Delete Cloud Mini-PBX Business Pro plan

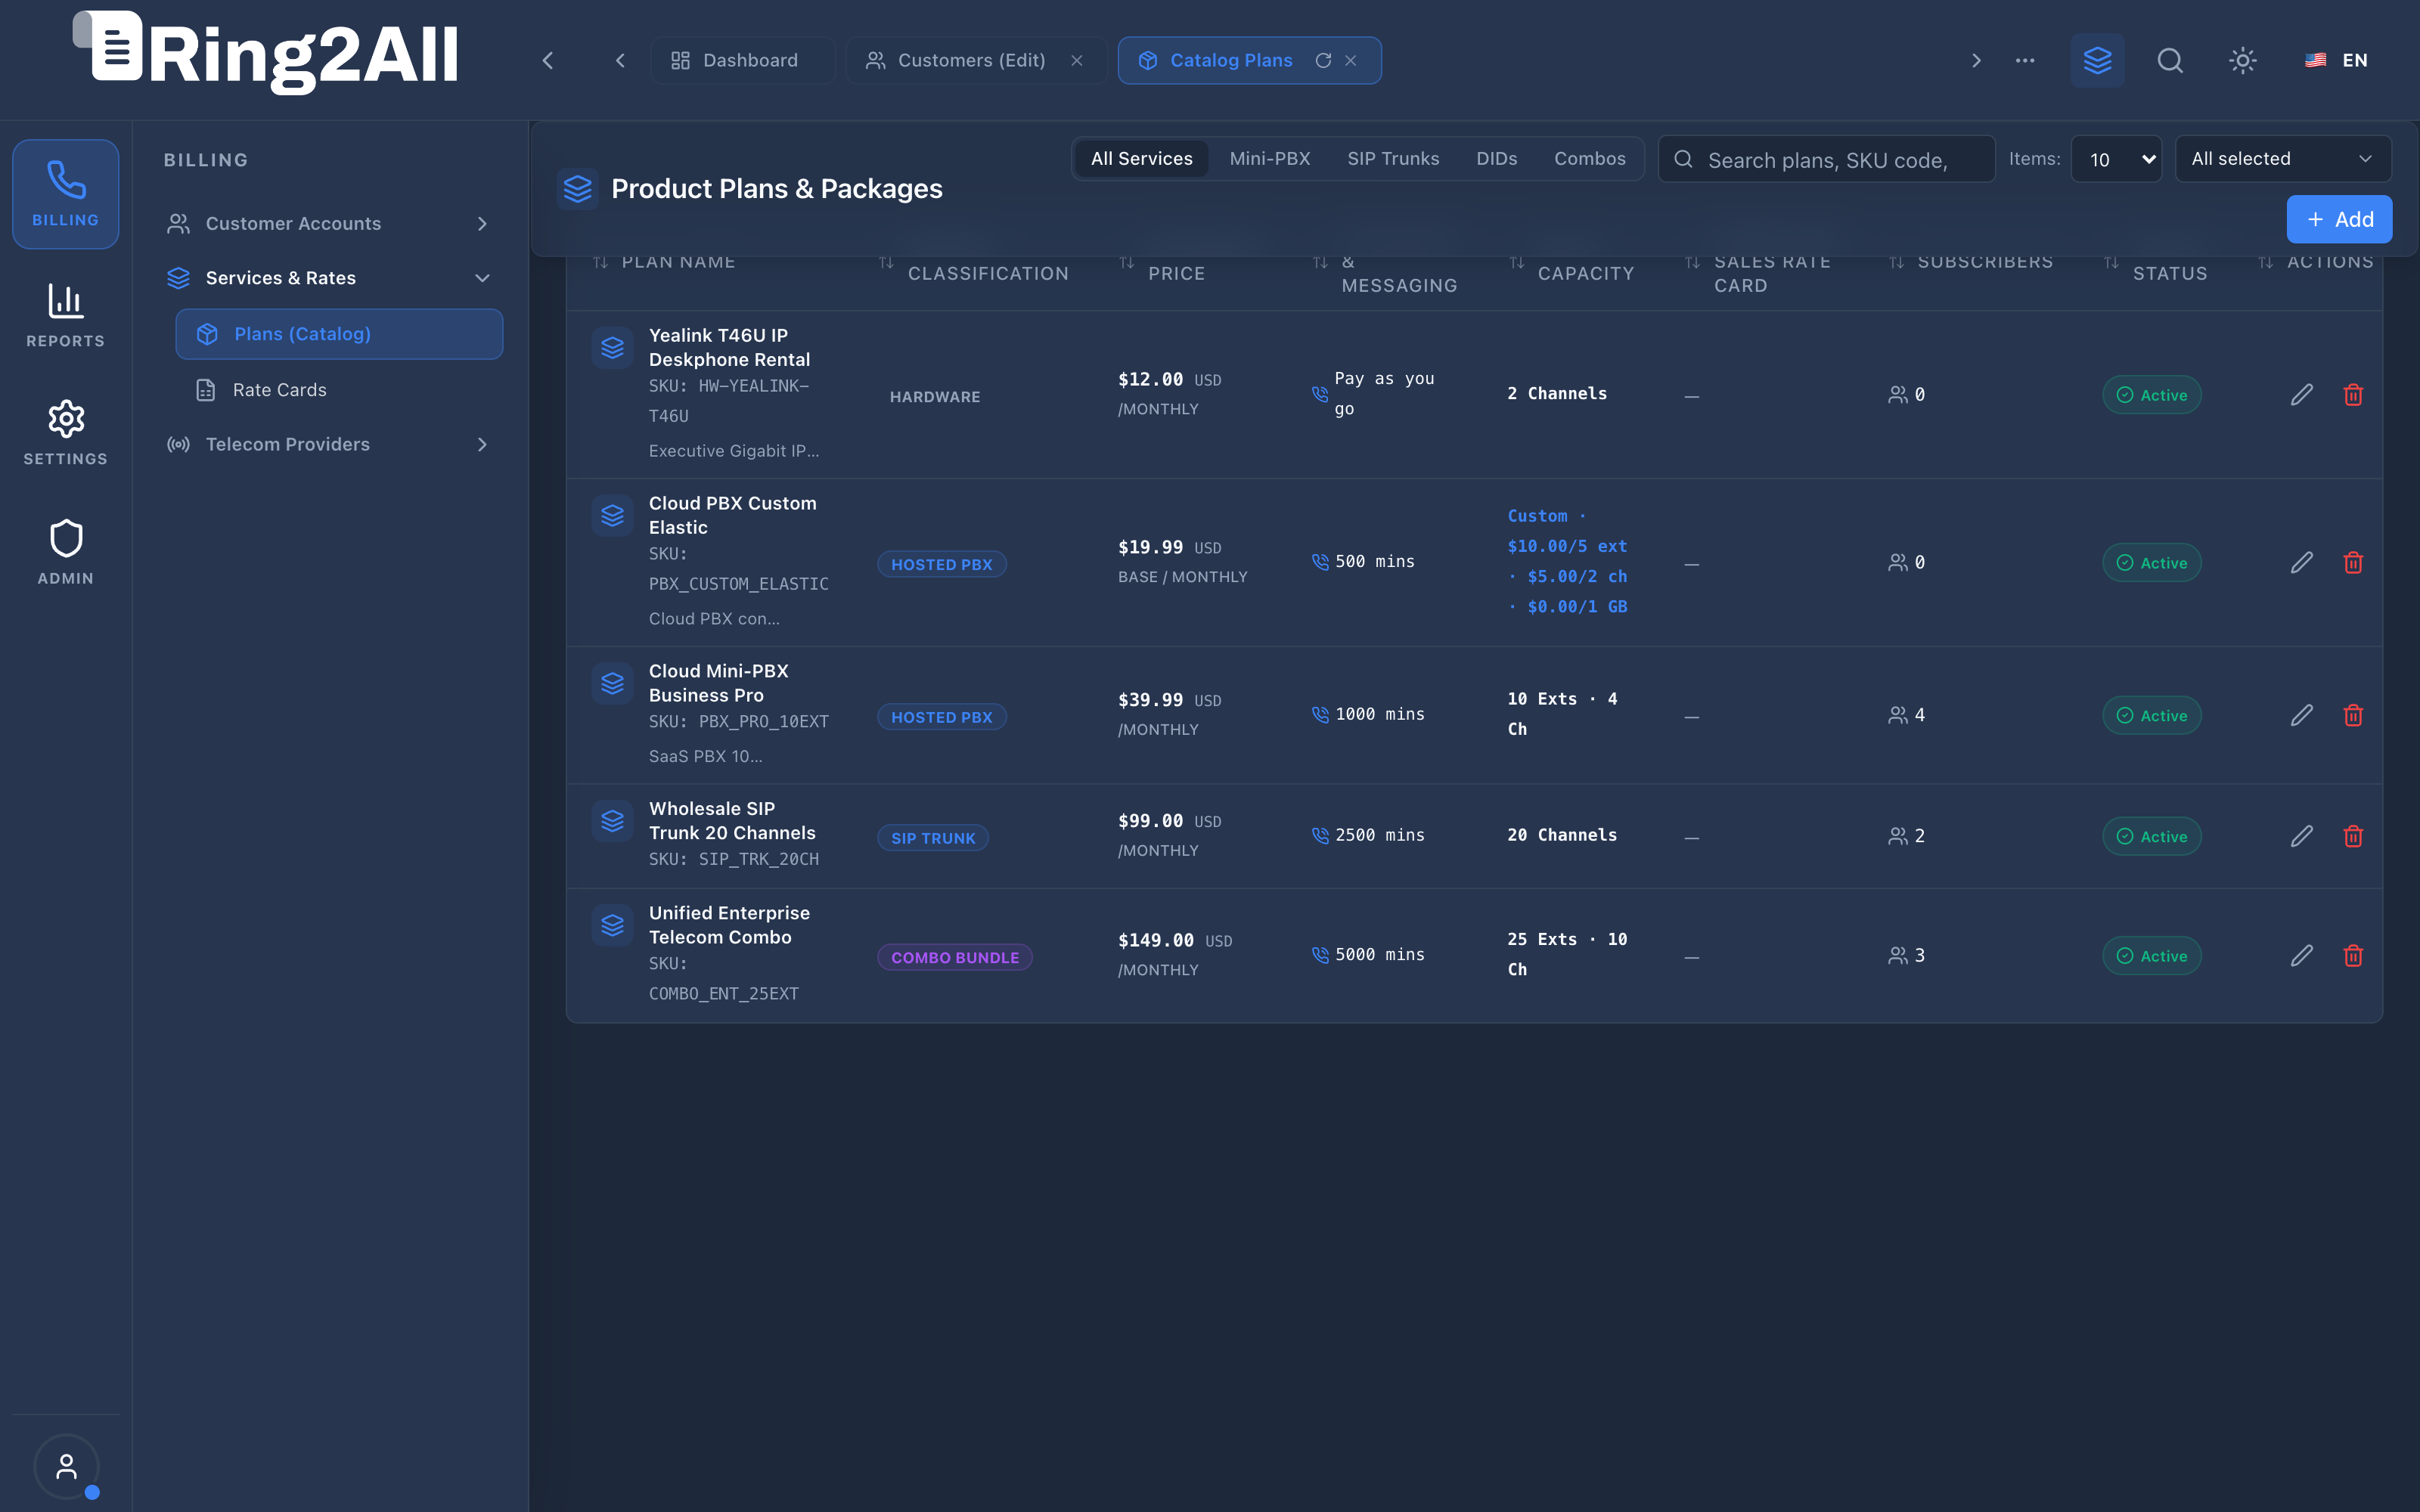point(2353,716)
